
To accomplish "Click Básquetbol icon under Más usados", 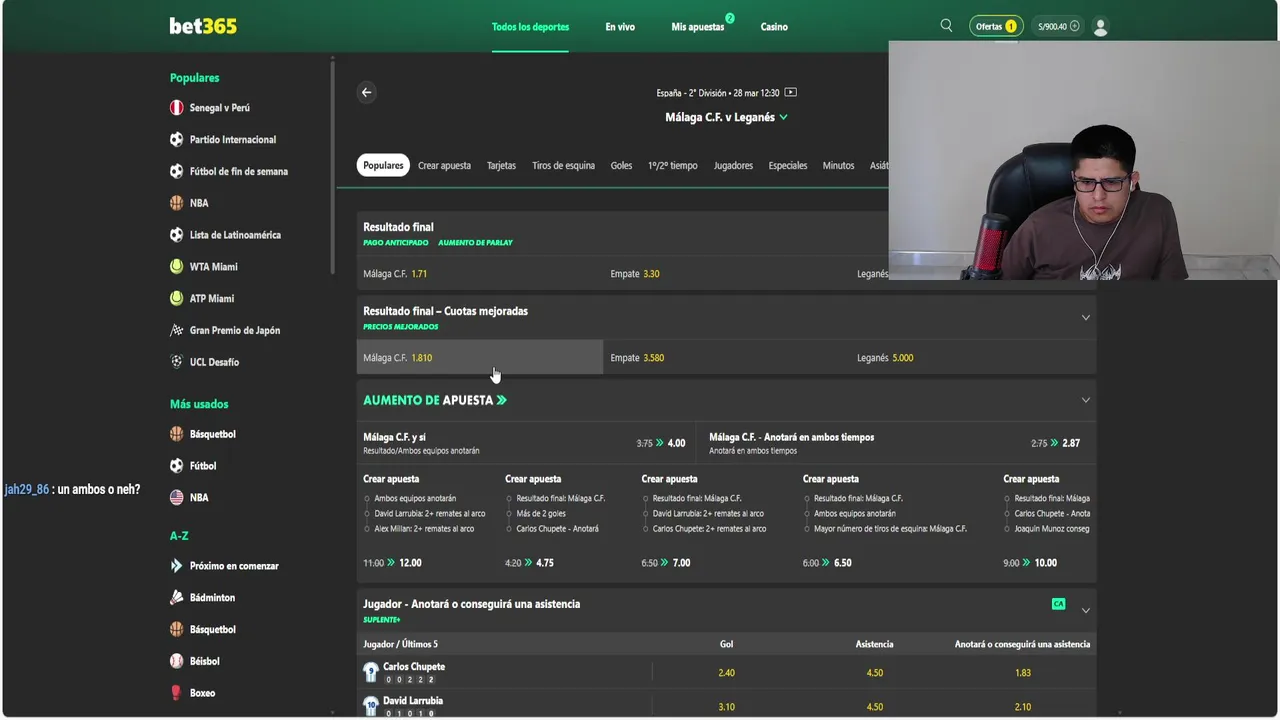I will pyautogui.click(x=176, y=434).
